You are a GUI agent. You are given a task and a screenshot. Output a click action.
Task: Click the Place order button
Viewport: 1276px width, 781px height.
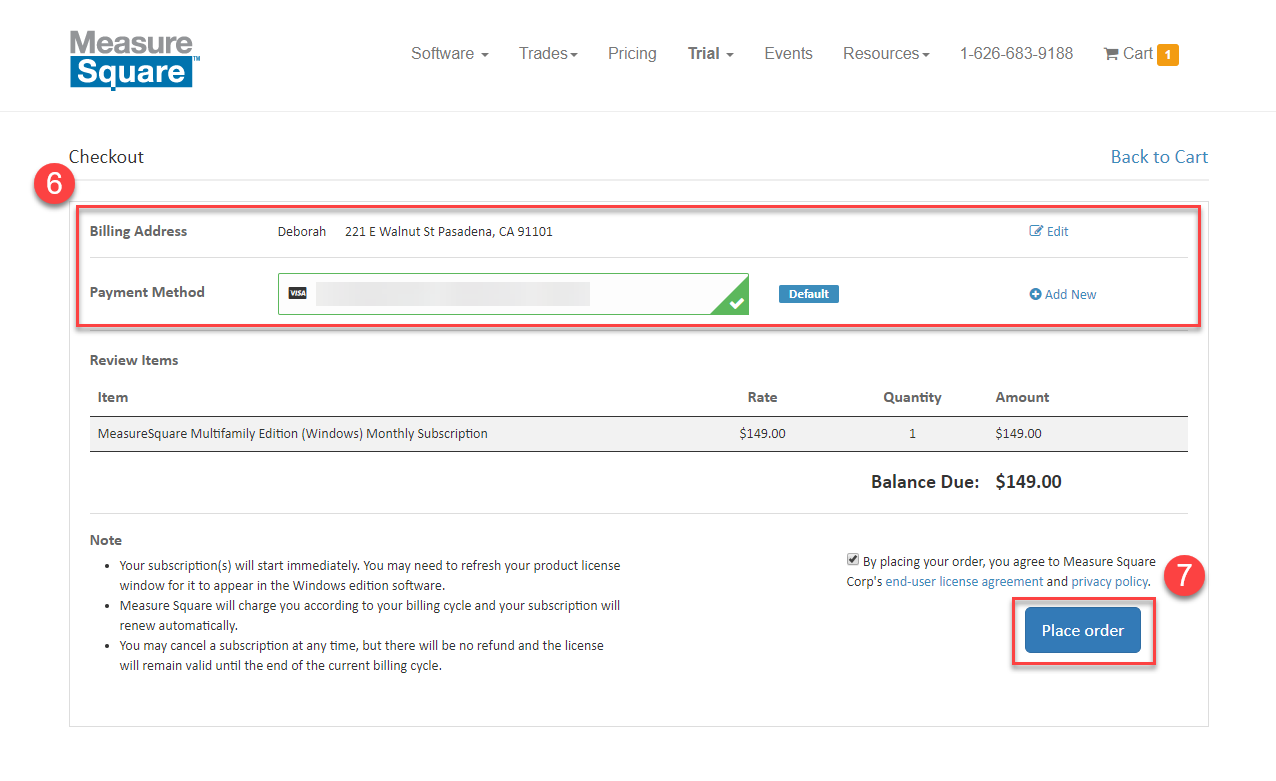[x=1083, y=630]
